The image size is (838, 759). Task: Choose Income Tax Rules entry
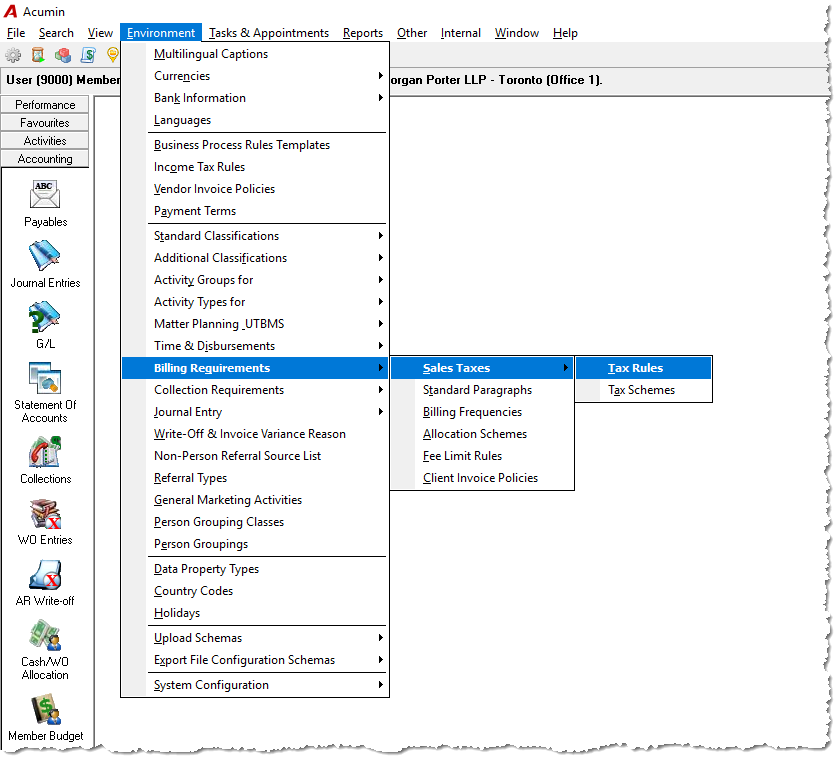click(x=254, y=167)
